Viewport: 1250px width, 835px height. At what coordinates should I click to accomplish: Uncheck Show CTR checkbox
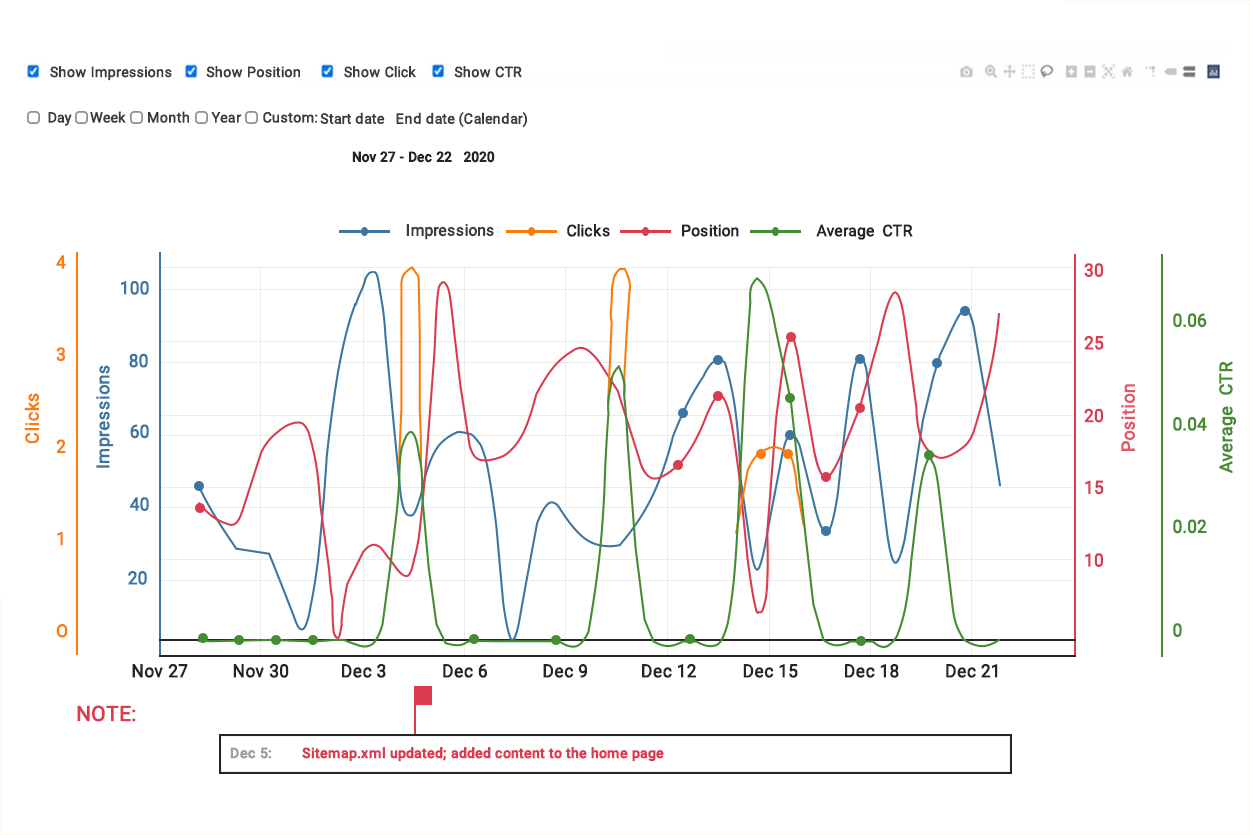[438, 71]
